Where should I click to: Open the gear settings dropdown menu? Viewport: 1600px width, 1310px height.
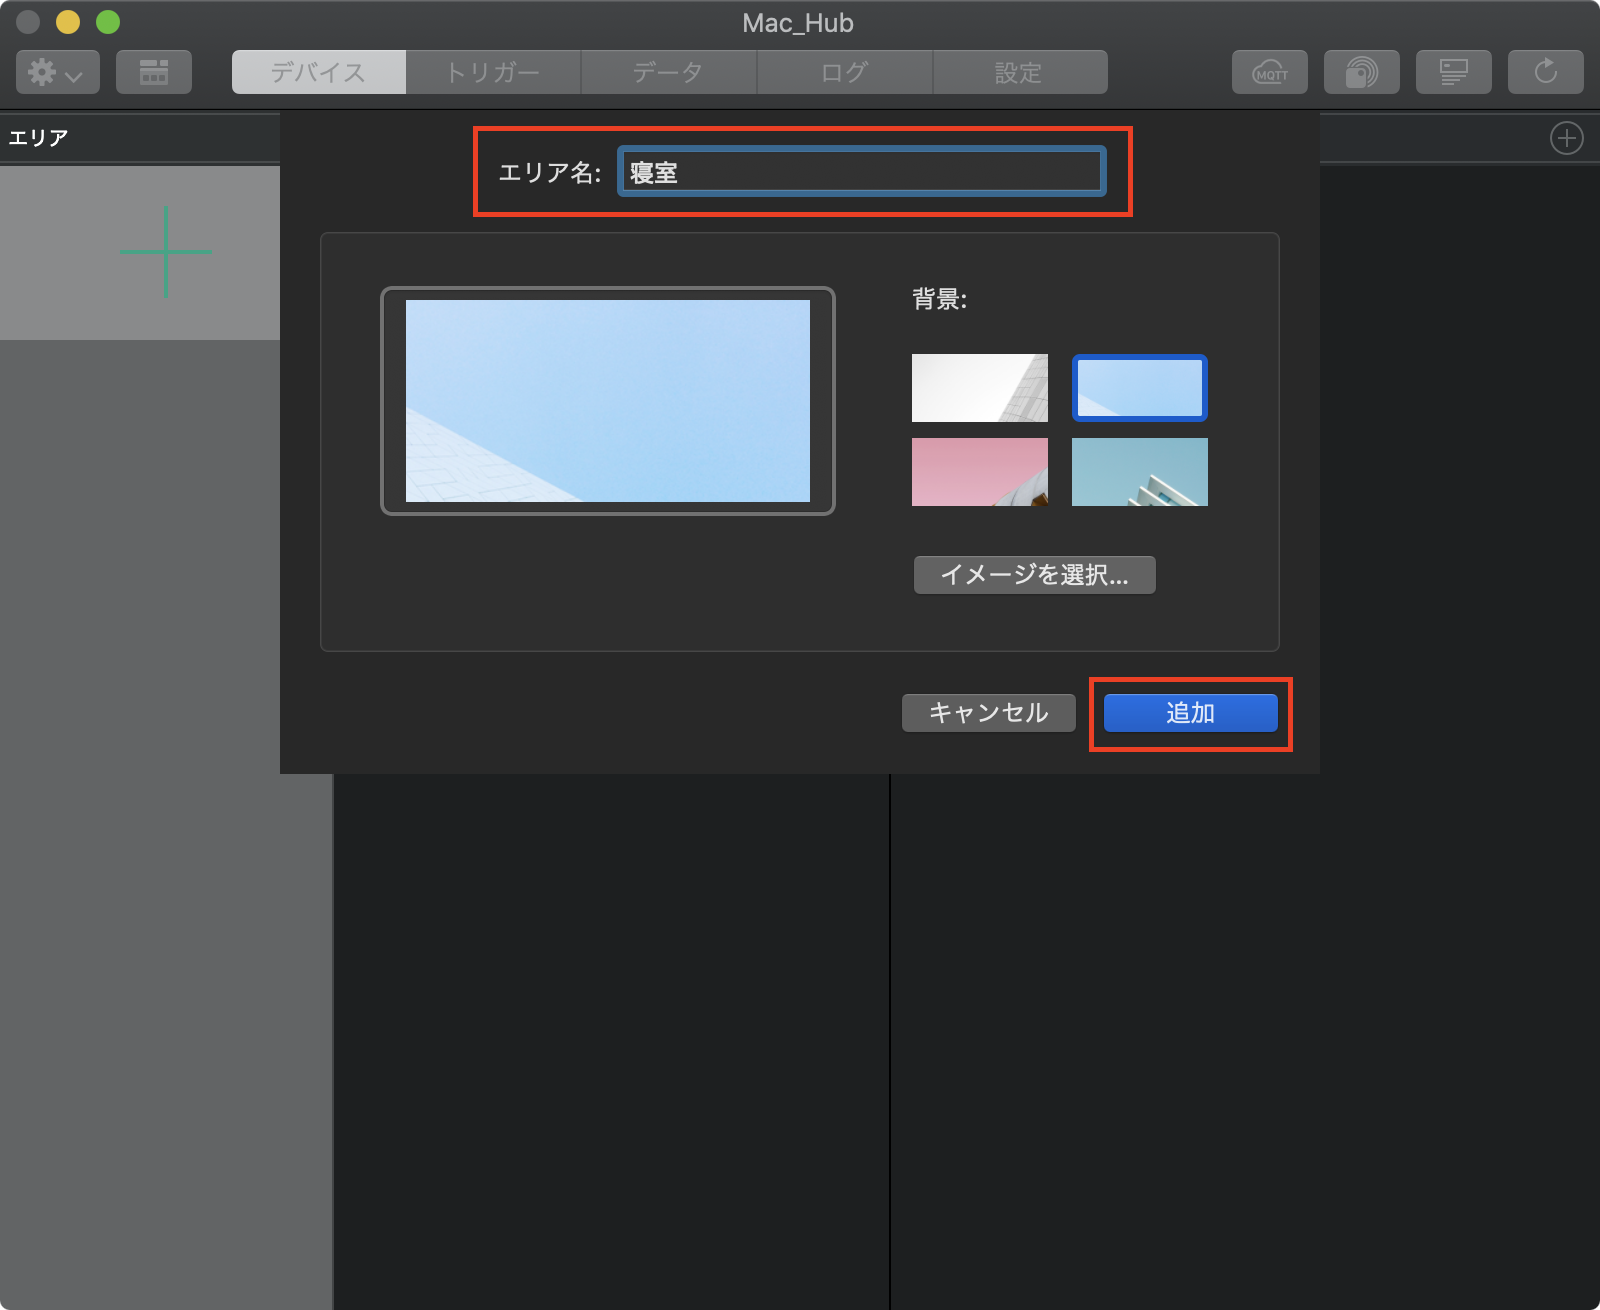58,72
